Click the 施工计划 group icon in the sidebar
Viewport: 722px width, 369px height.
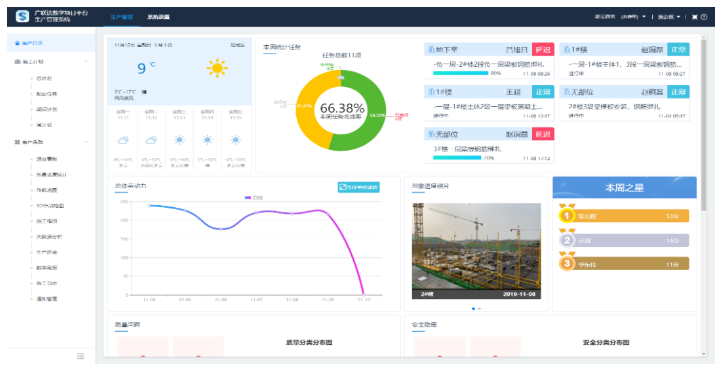click(17, 61)
